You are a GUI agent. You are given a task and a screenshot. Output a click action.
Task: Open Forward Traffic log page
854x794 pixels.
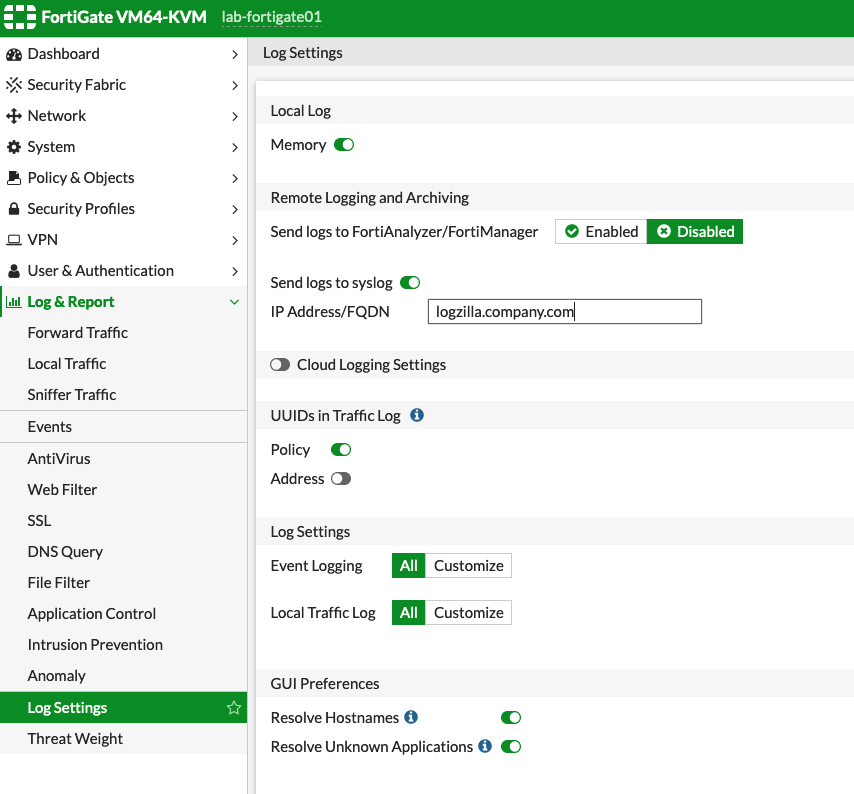[x=78, y=333]
